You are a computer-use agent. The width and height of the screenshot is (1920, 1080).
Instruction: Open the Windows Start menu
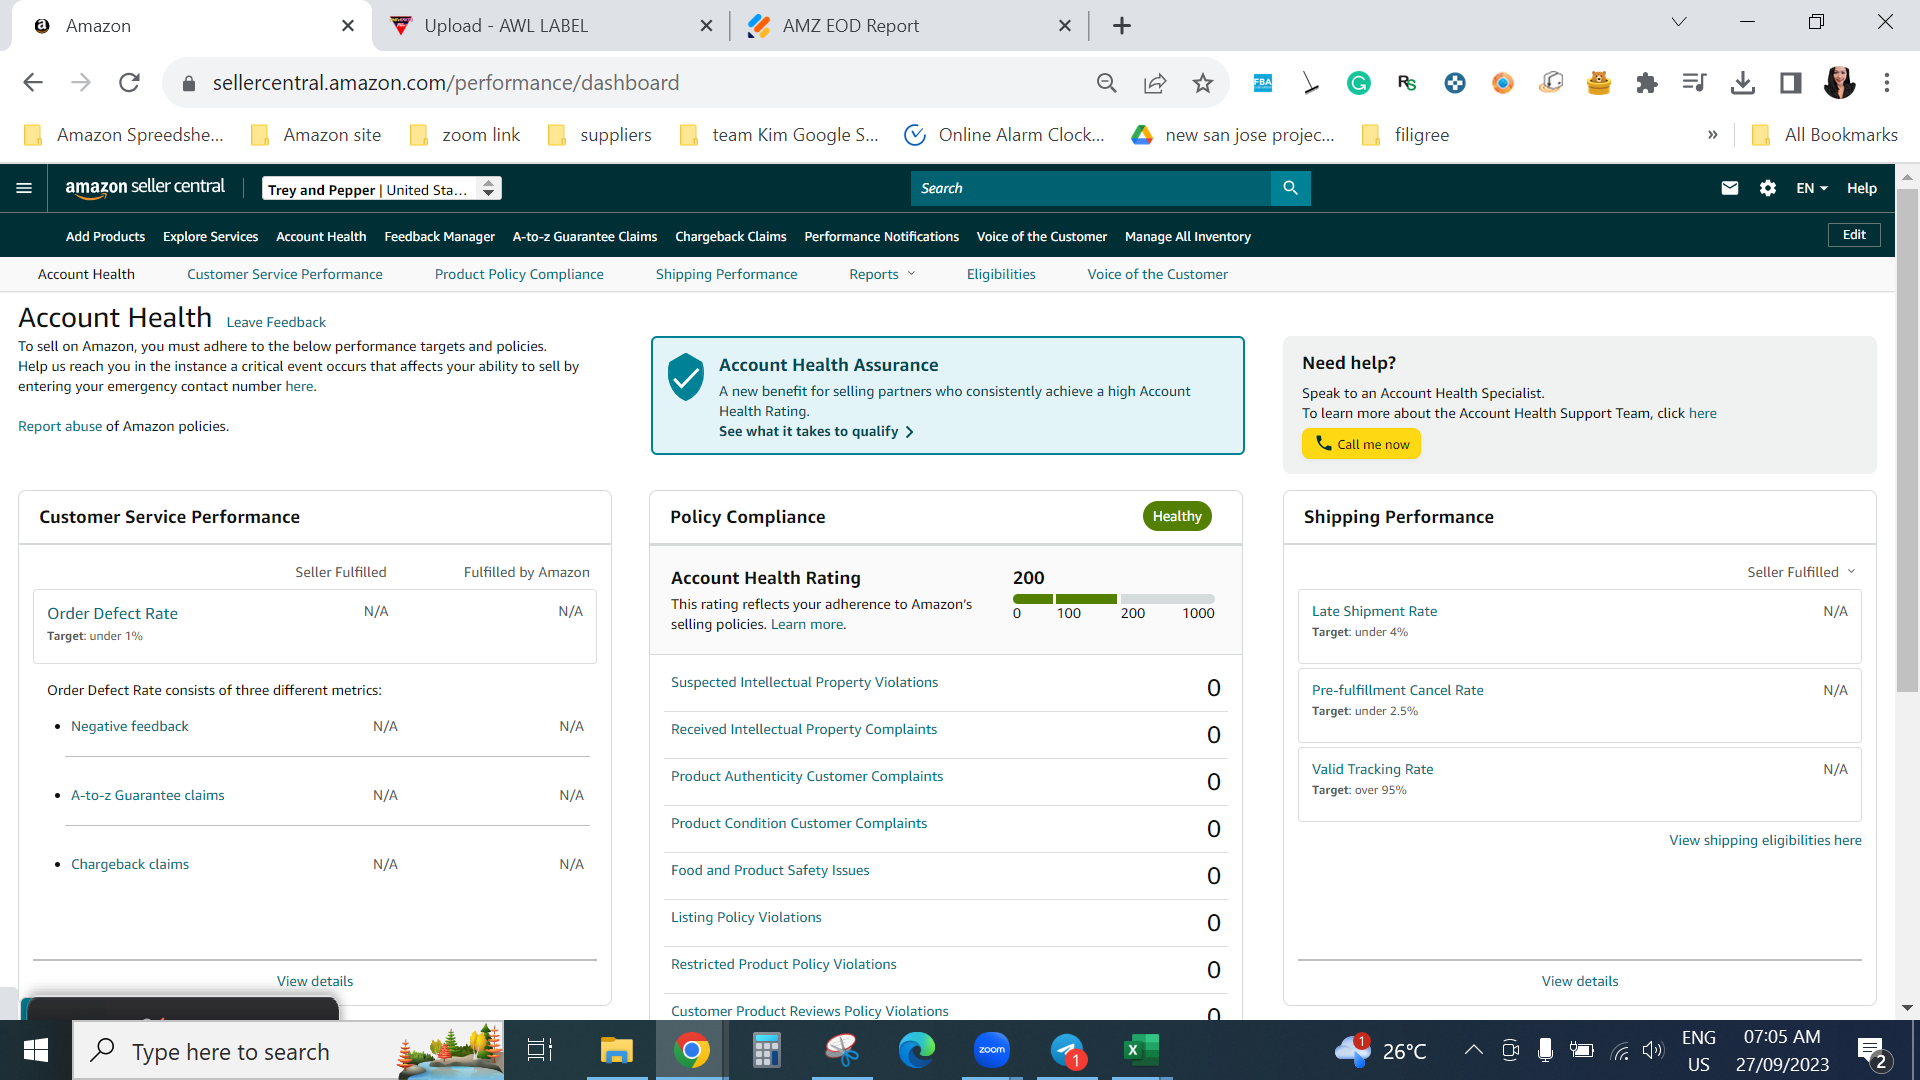coord(36,1050)
